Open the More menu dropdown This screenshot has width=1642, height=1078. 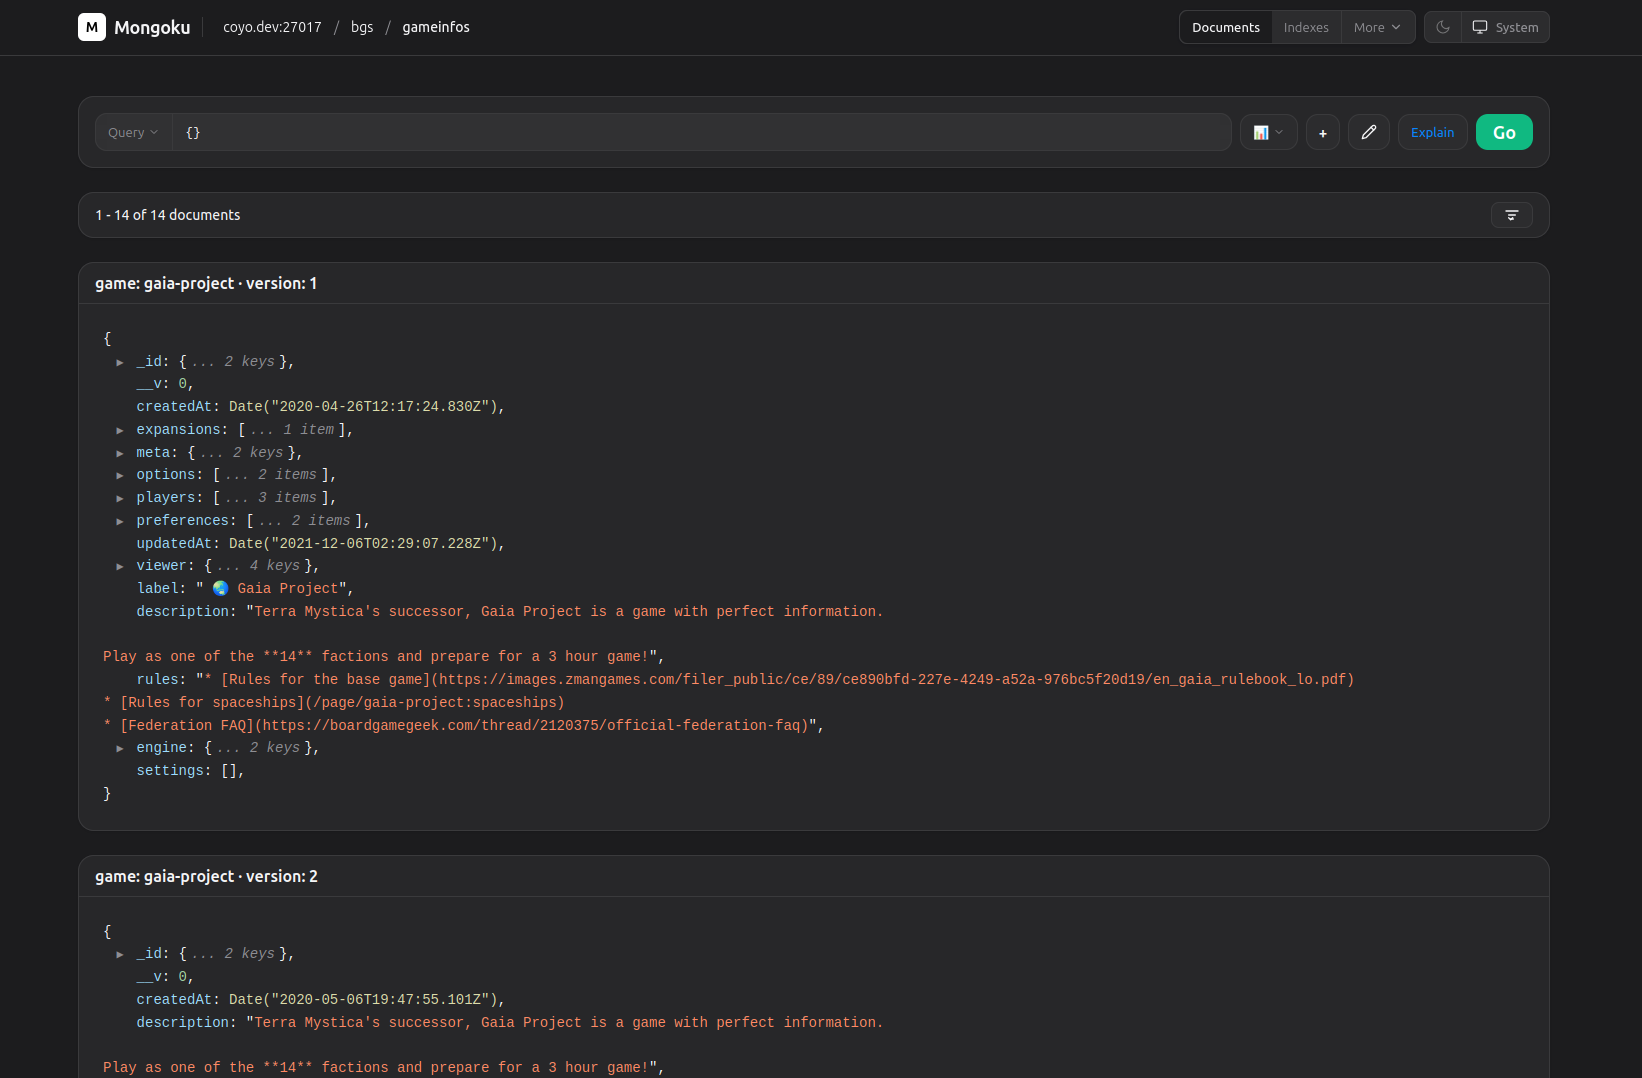tap(1377, 27)
